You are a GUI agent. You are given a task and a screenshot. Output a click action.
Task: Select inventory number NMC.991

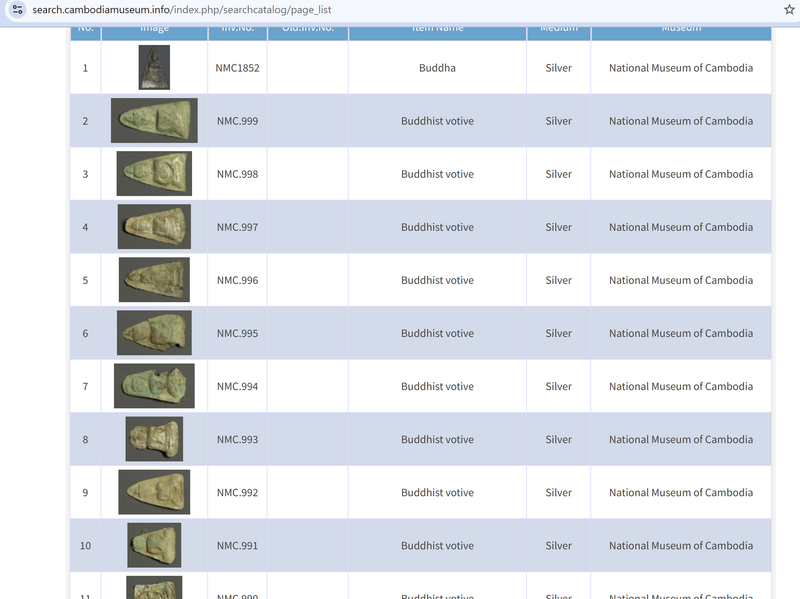pos(237,545)
